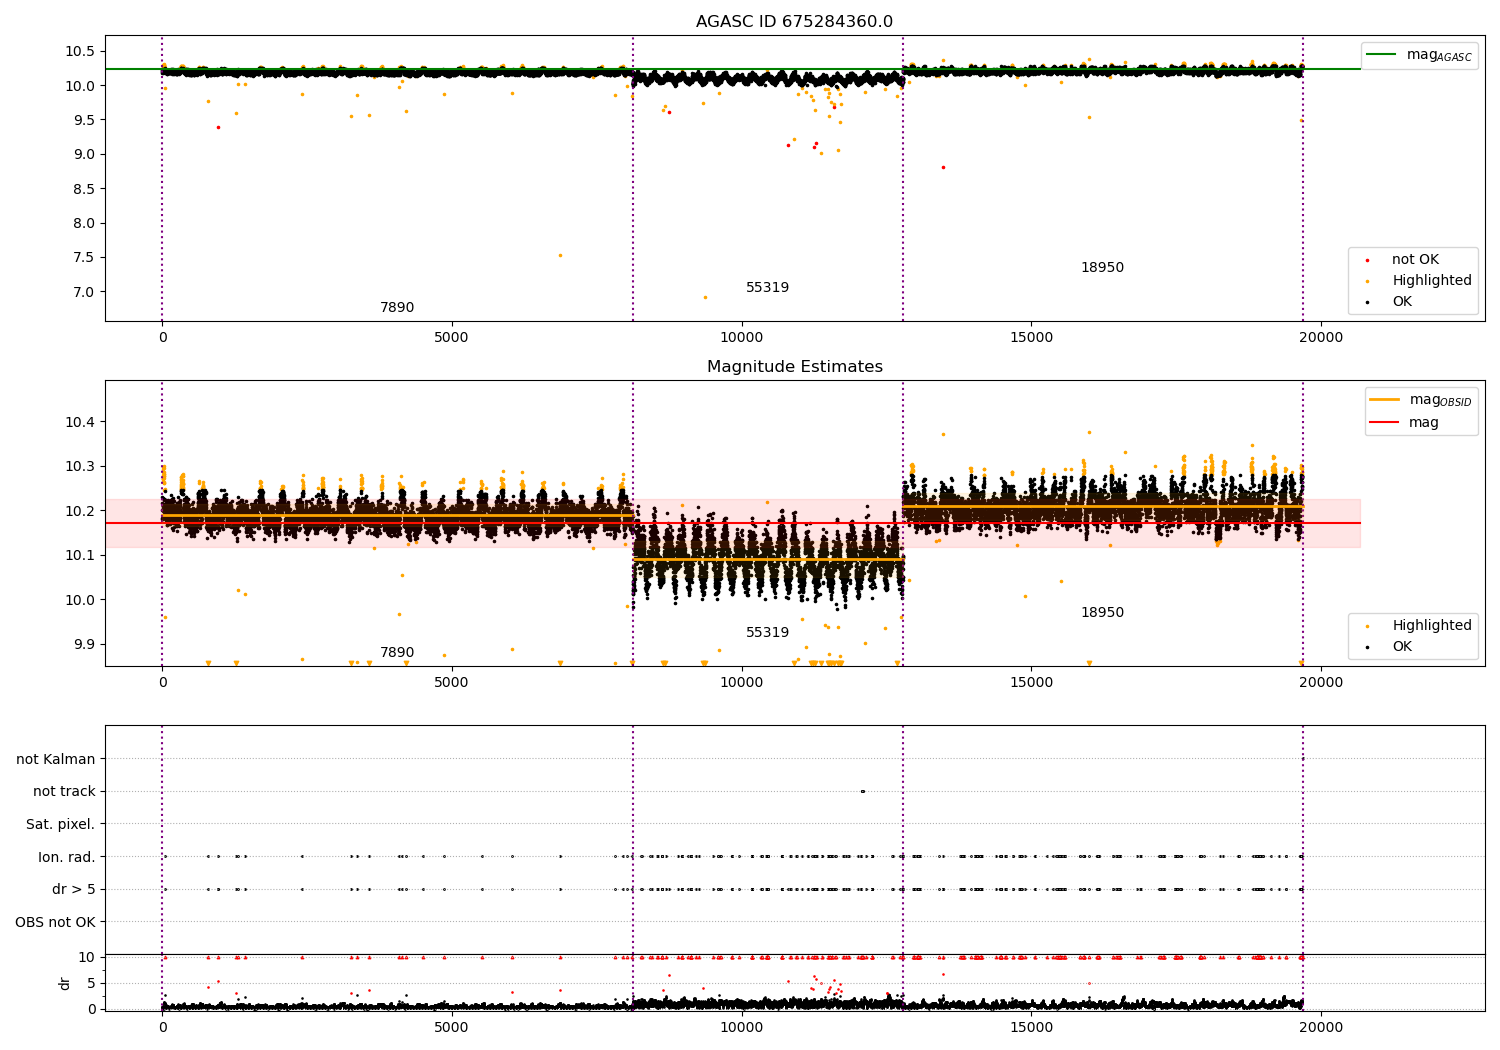The height and width of the screenshot is (1050, 1500).
Task: Click the 'OBS not OK' axis label
Action: (55, 922)
